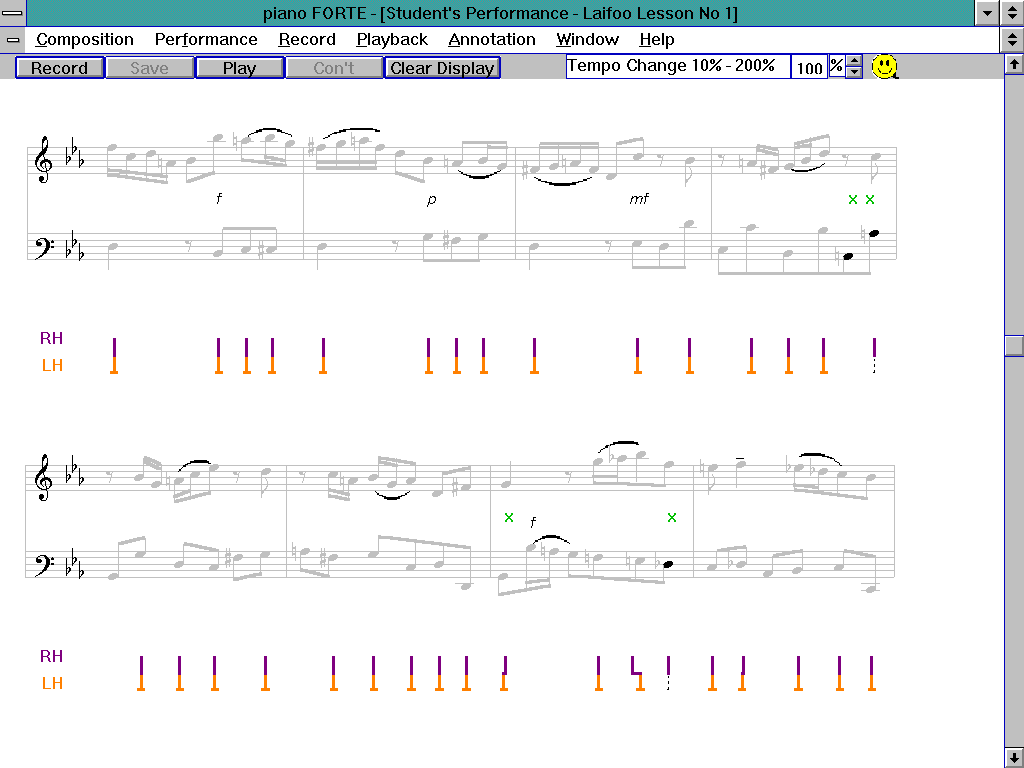
Task: Click the tempo percentage field showing 100
Action: pyautogui.click(x=809, y=67)
